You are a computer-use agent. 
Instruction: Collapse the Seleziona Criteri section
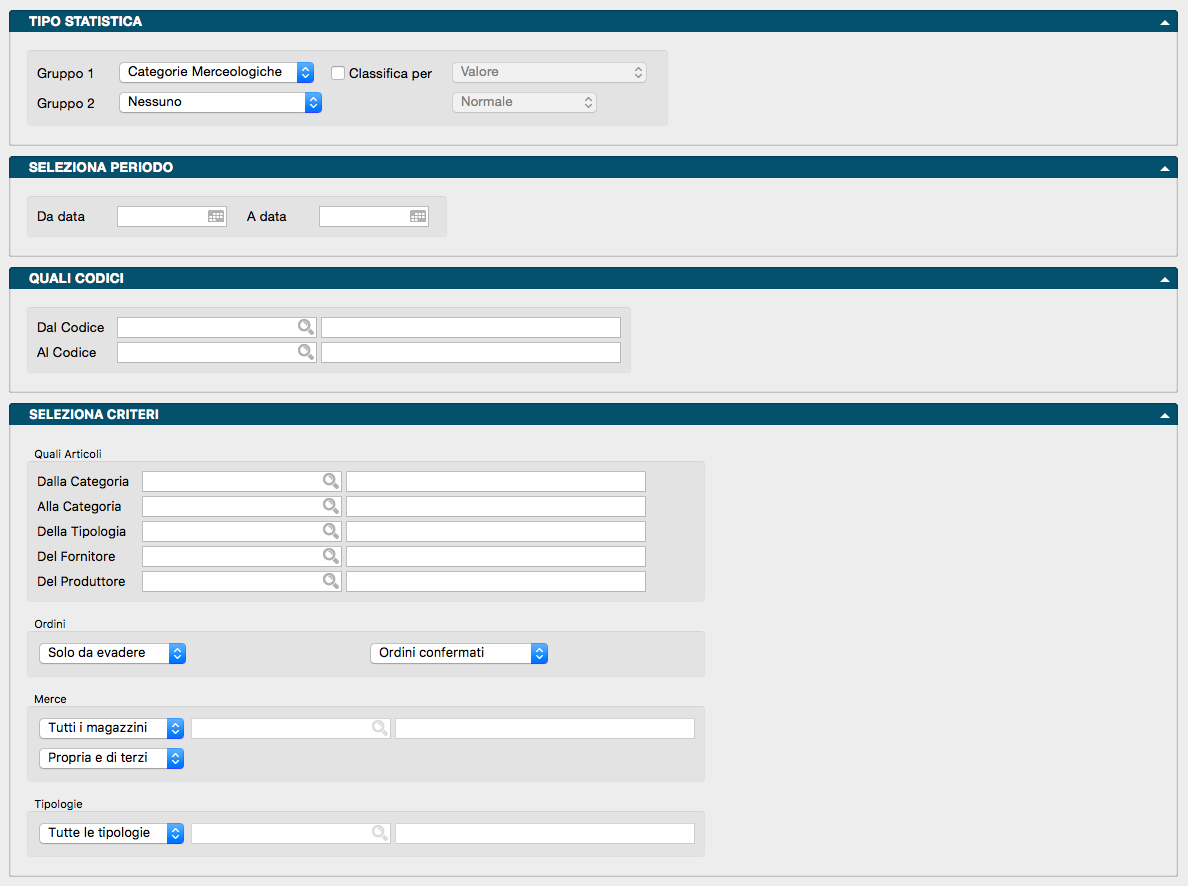click(1165, 415)
